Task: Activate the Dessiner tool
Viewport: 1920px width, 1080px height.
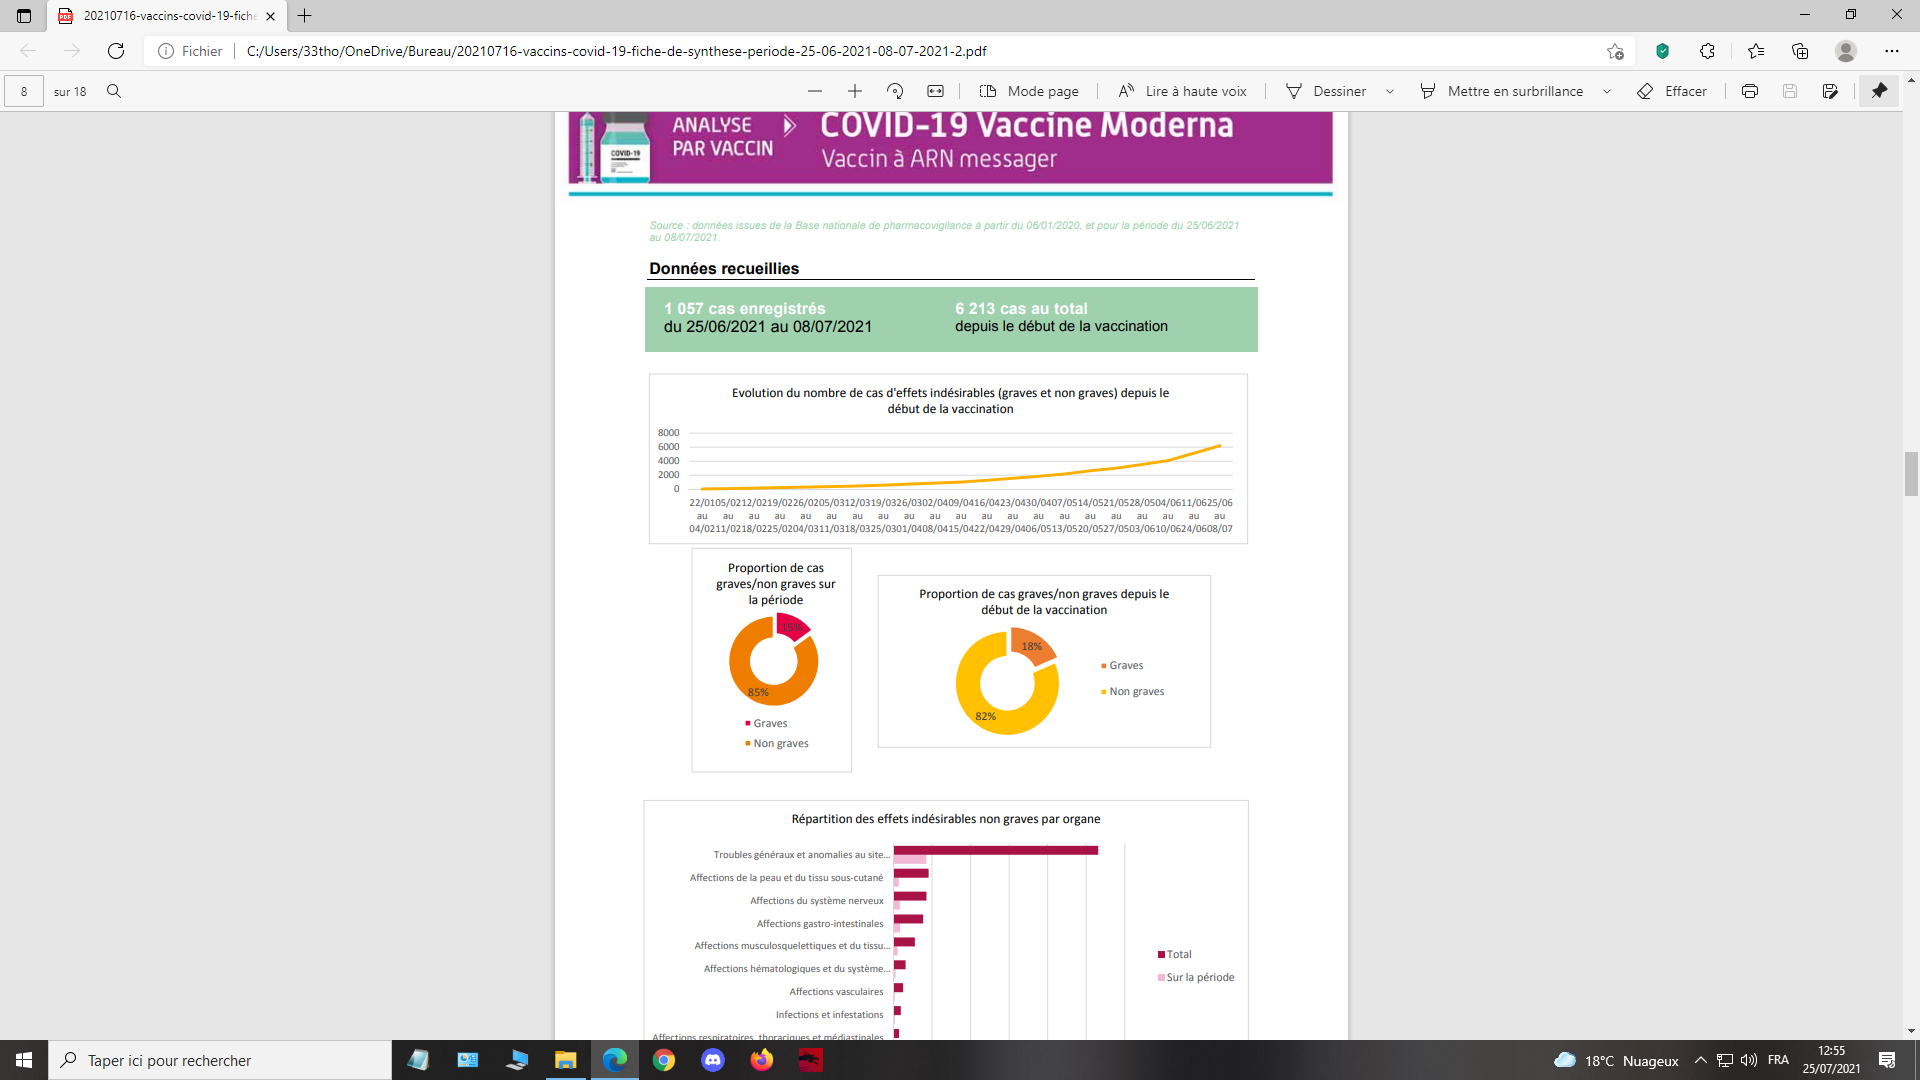Action: tap(1326, 91)
